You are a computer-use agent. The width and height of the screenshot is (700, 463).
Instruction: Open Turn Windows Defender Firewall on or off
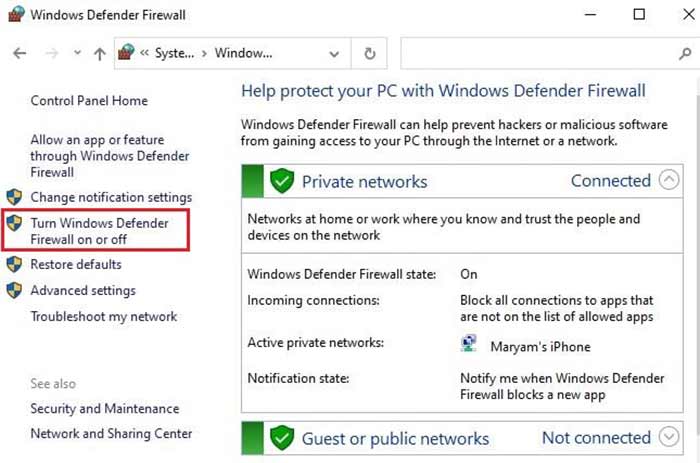coord(99,231)
